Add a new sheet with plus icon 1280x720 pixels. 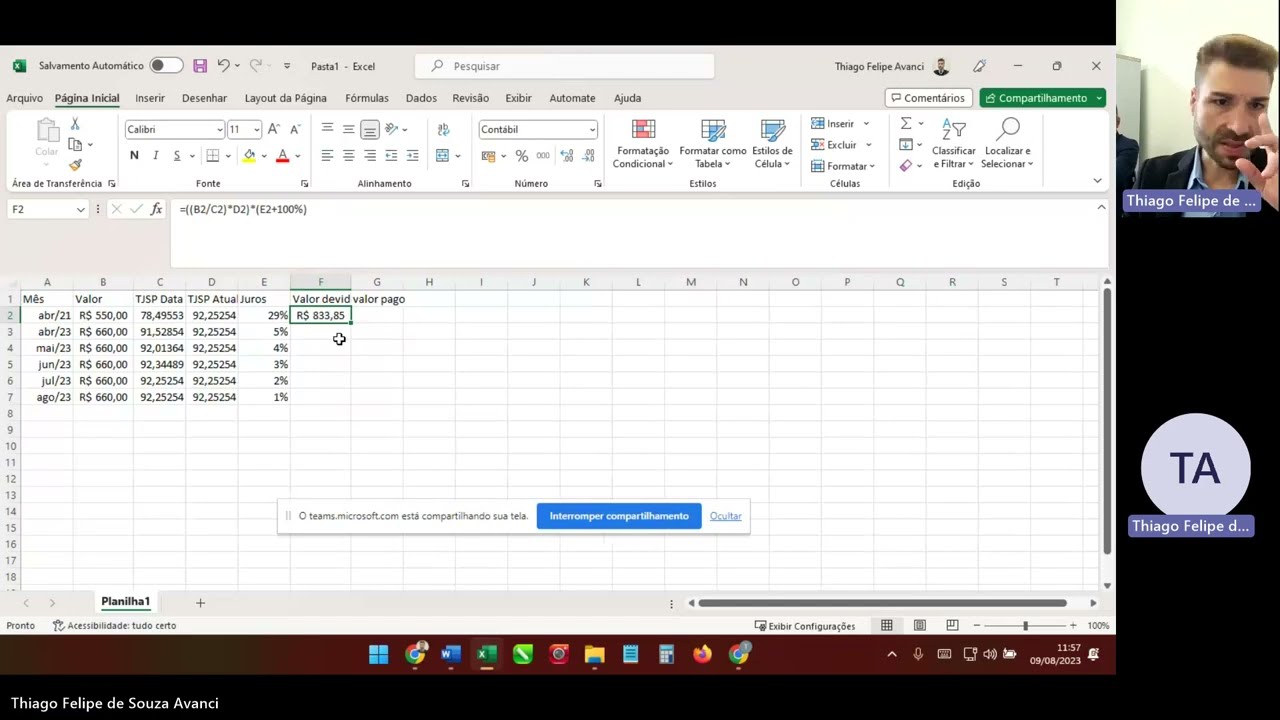click(x=200, y=603)
